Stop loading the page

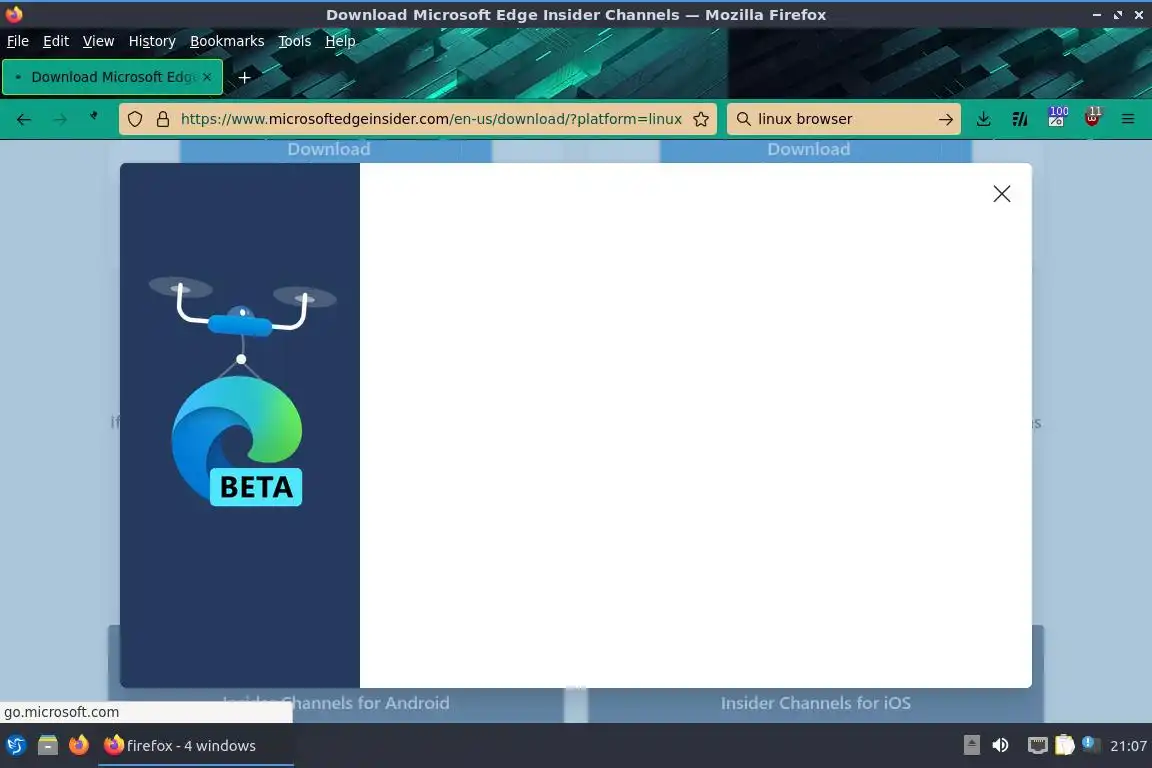pos(93,118)
